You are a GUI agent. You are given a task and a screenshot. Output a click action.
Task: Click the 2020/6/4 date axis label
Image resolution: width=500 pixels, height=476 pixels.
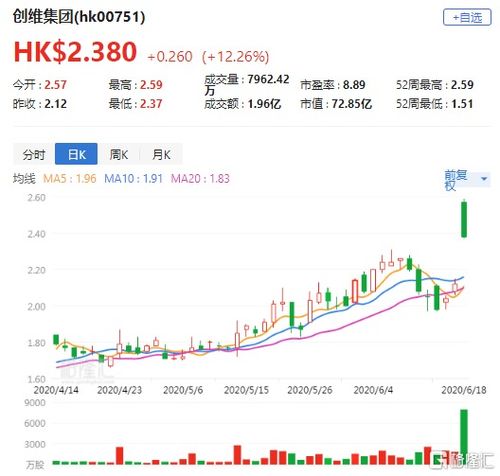(373, 390)
